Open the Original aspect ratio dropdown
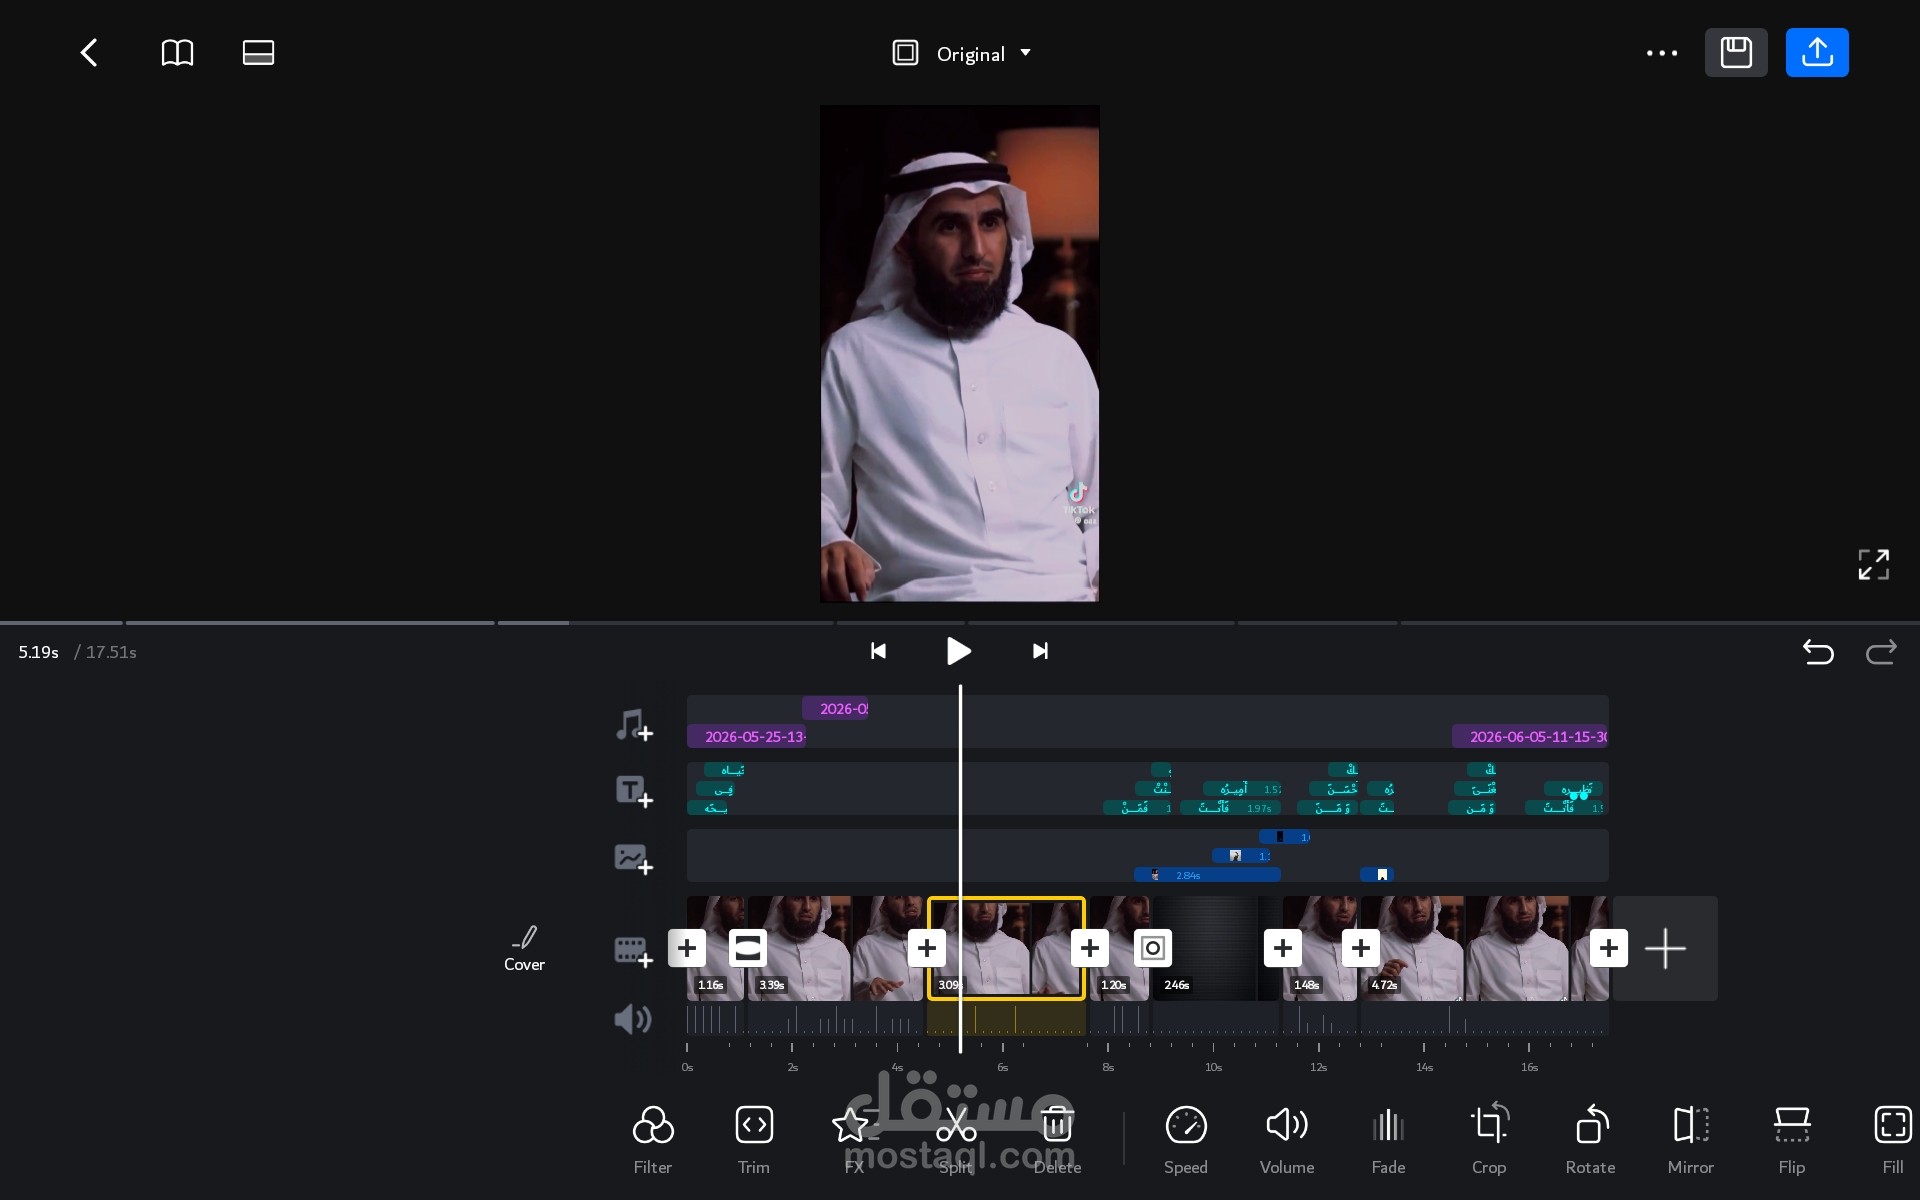Image resolution: width=1920 pixels, height=1200 pixels. click(x=962, y=53)
